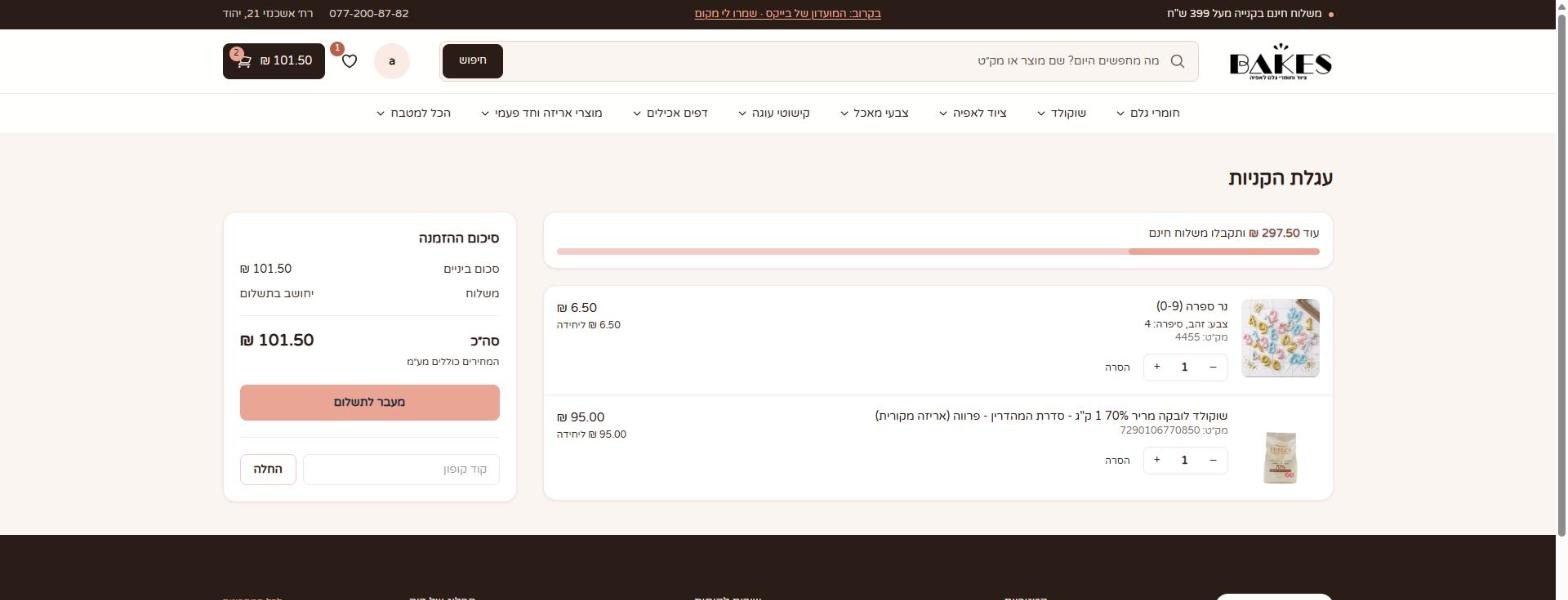Viewport: 1568px width, 600px height.
Task: Open the קישוטי עוגה menu
Action: [x=774, y=113]
